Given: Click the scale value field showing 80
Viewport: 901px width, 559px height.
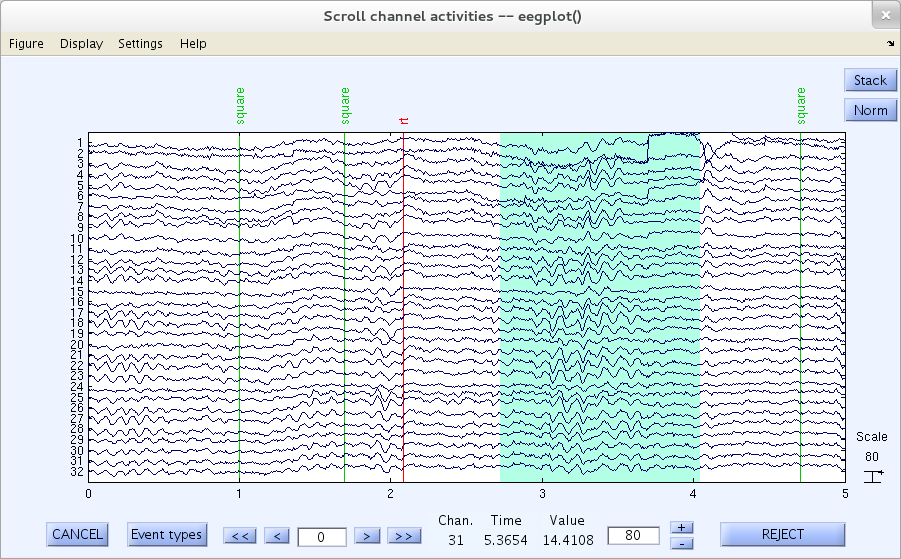Looking at the screenshot, I should [x=633, y=536].
